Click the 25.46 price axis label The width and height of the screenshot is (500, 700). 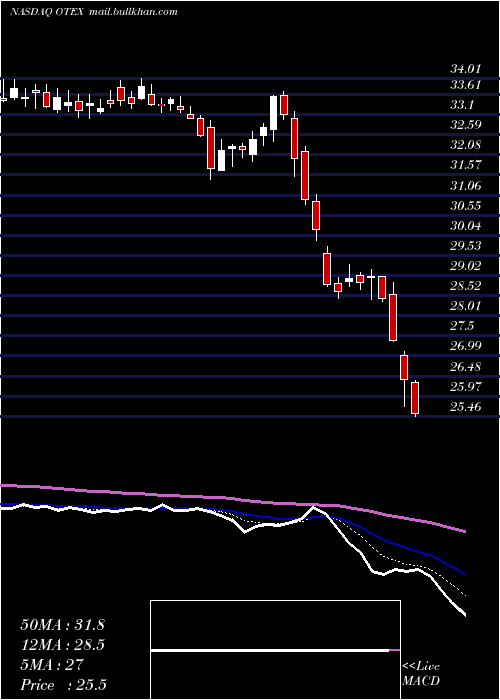pos(465,407)
